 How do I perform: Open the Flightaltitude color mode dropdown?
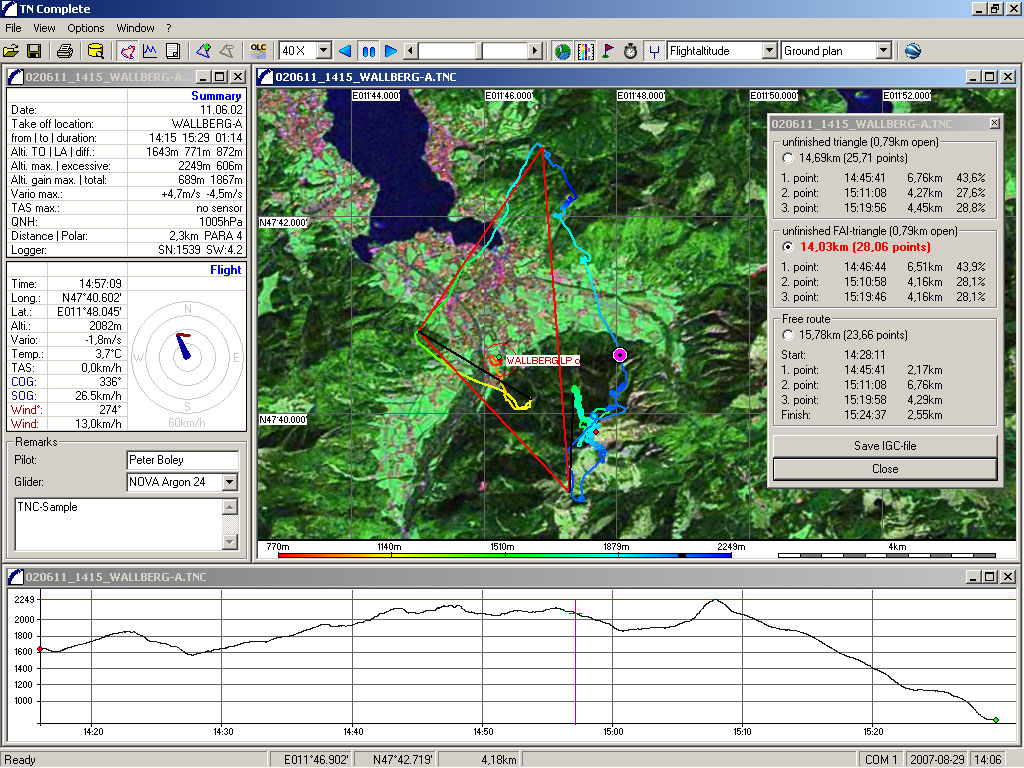pos(769,51)
